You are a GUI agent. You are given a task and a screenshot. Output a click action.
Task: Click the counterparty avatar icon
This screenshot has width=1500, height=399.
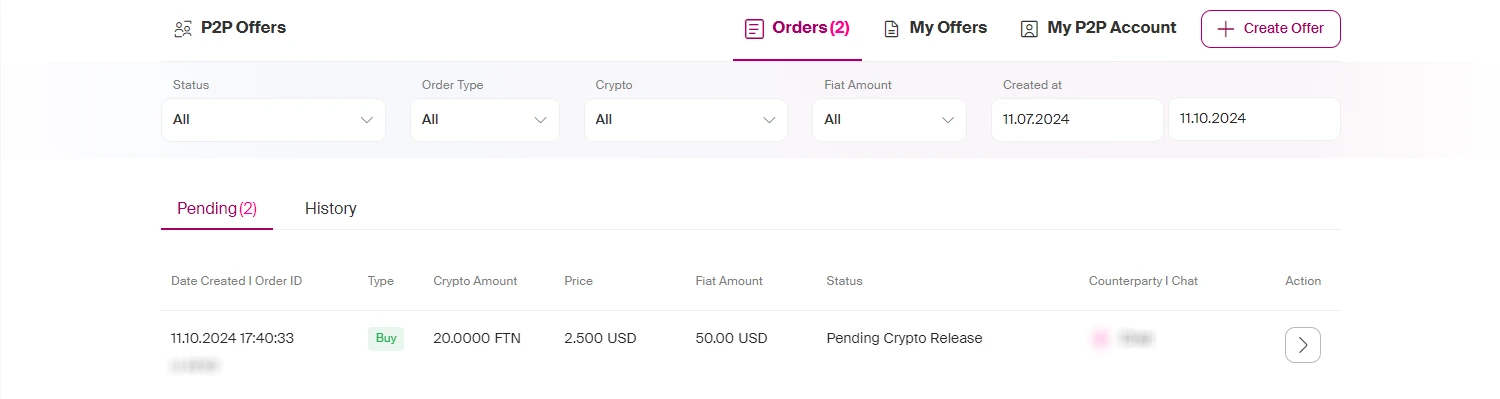pos(1100,339)
